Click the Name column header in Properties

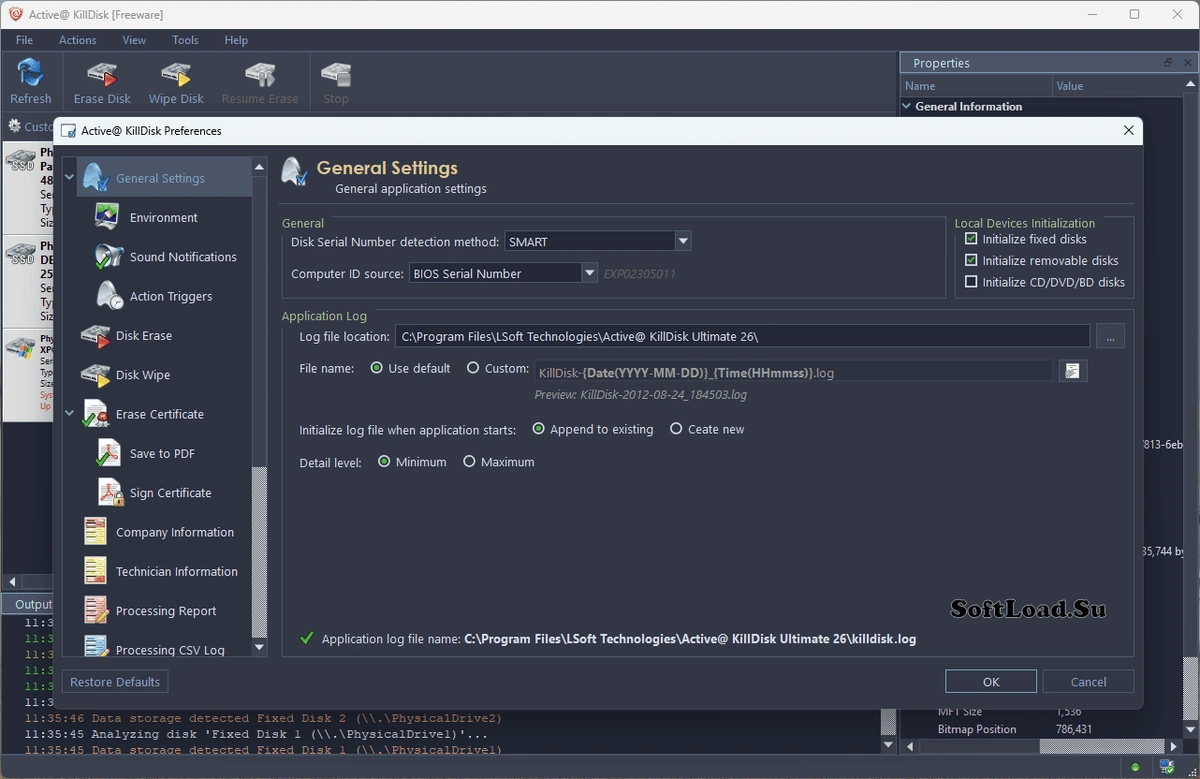coord(975,86)
